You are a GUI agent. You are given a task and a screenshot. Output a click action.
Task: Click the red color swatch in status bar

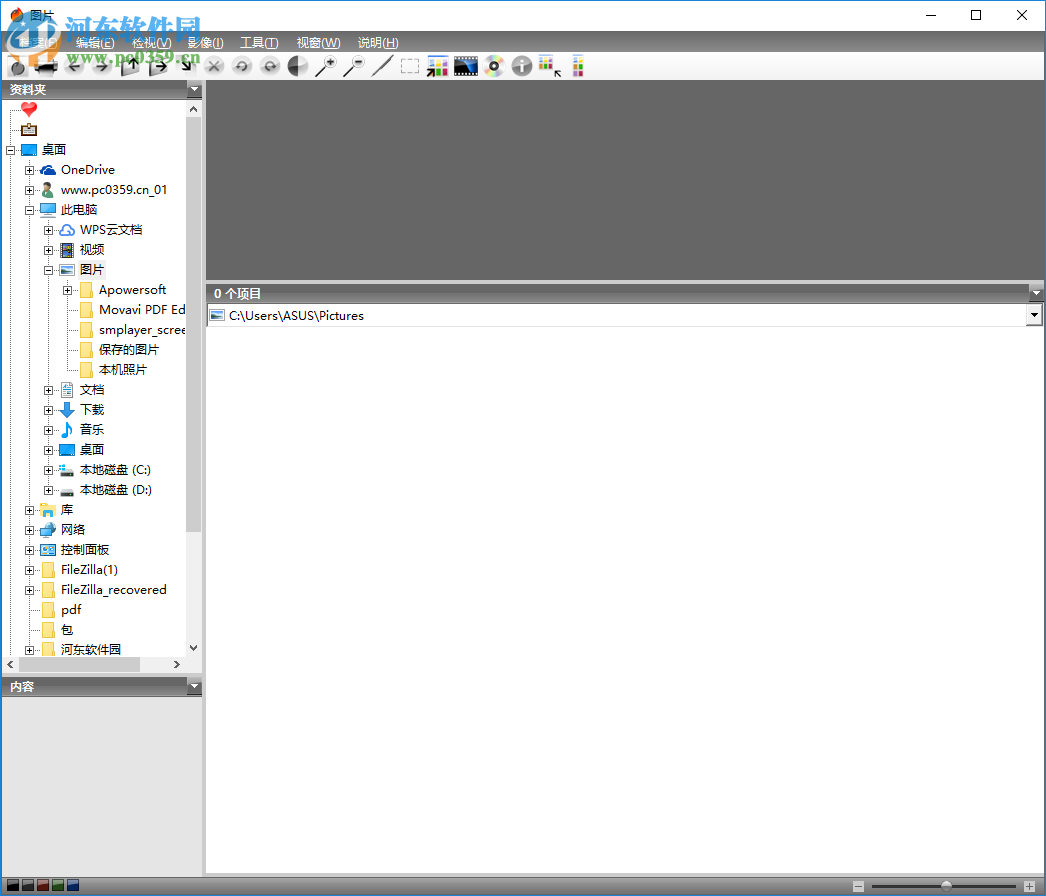(43, 886)
